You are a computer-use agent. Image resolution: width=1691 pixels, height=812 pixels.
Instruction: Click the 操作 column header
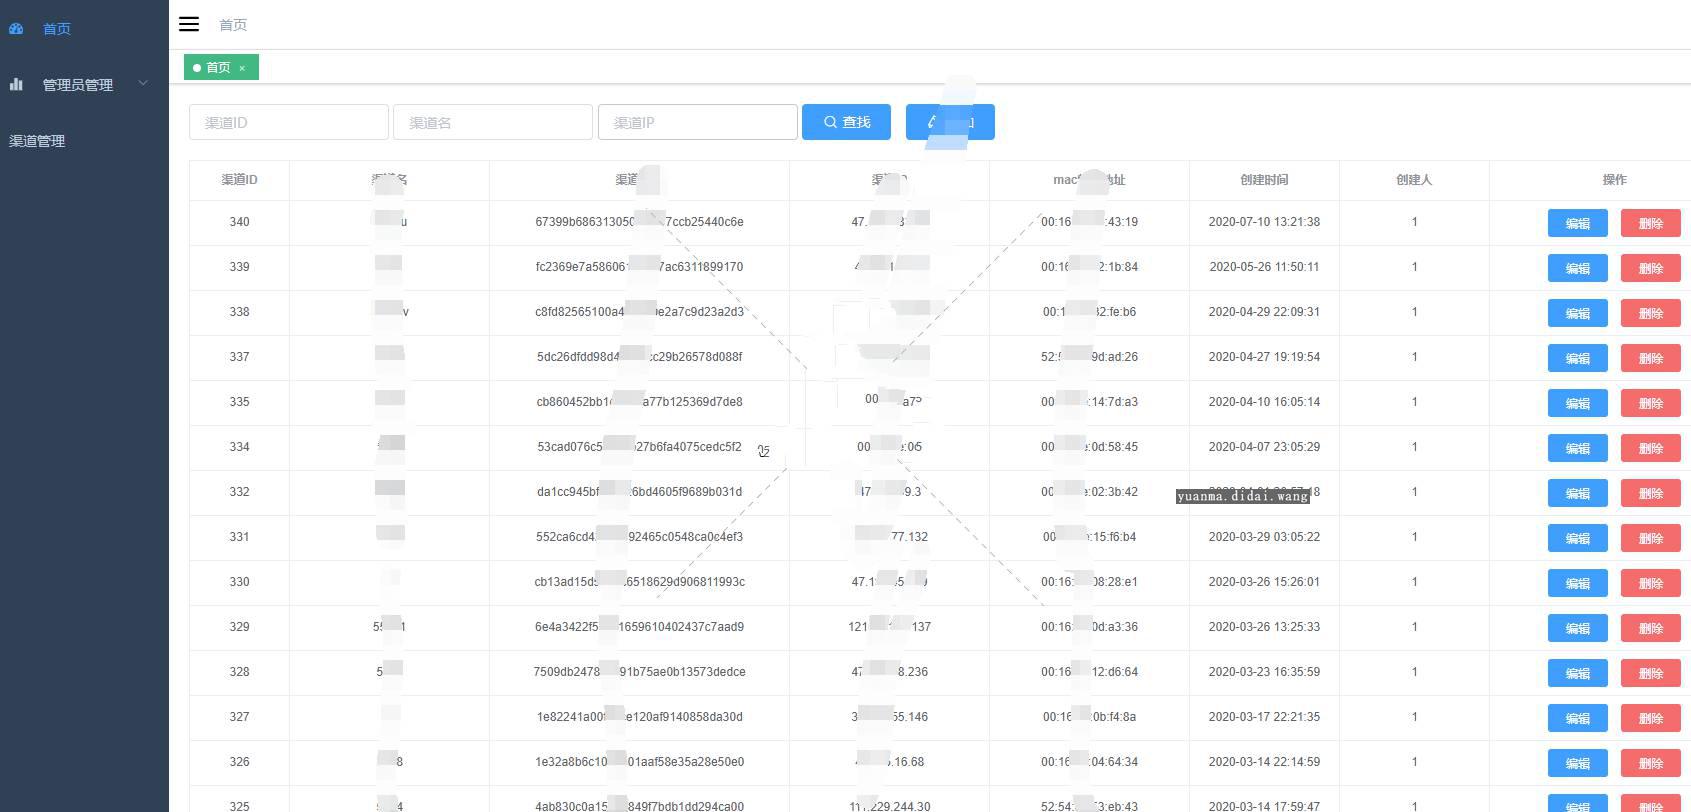[1614, 180]
